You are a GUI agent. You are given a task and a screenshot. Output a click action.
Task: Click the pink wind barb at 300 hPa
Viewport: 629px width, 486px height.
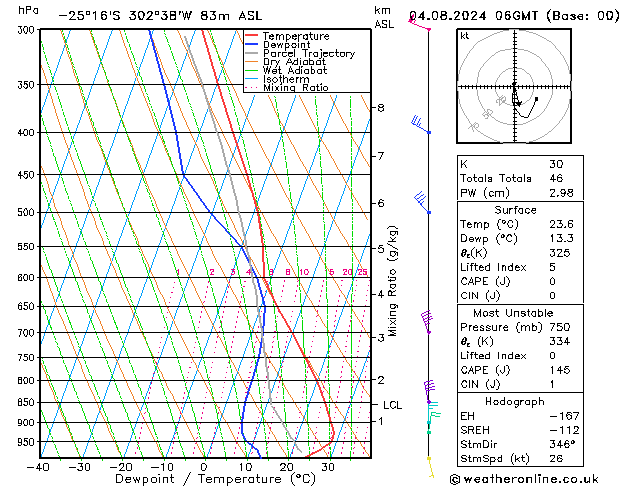[x=419, y=24]
